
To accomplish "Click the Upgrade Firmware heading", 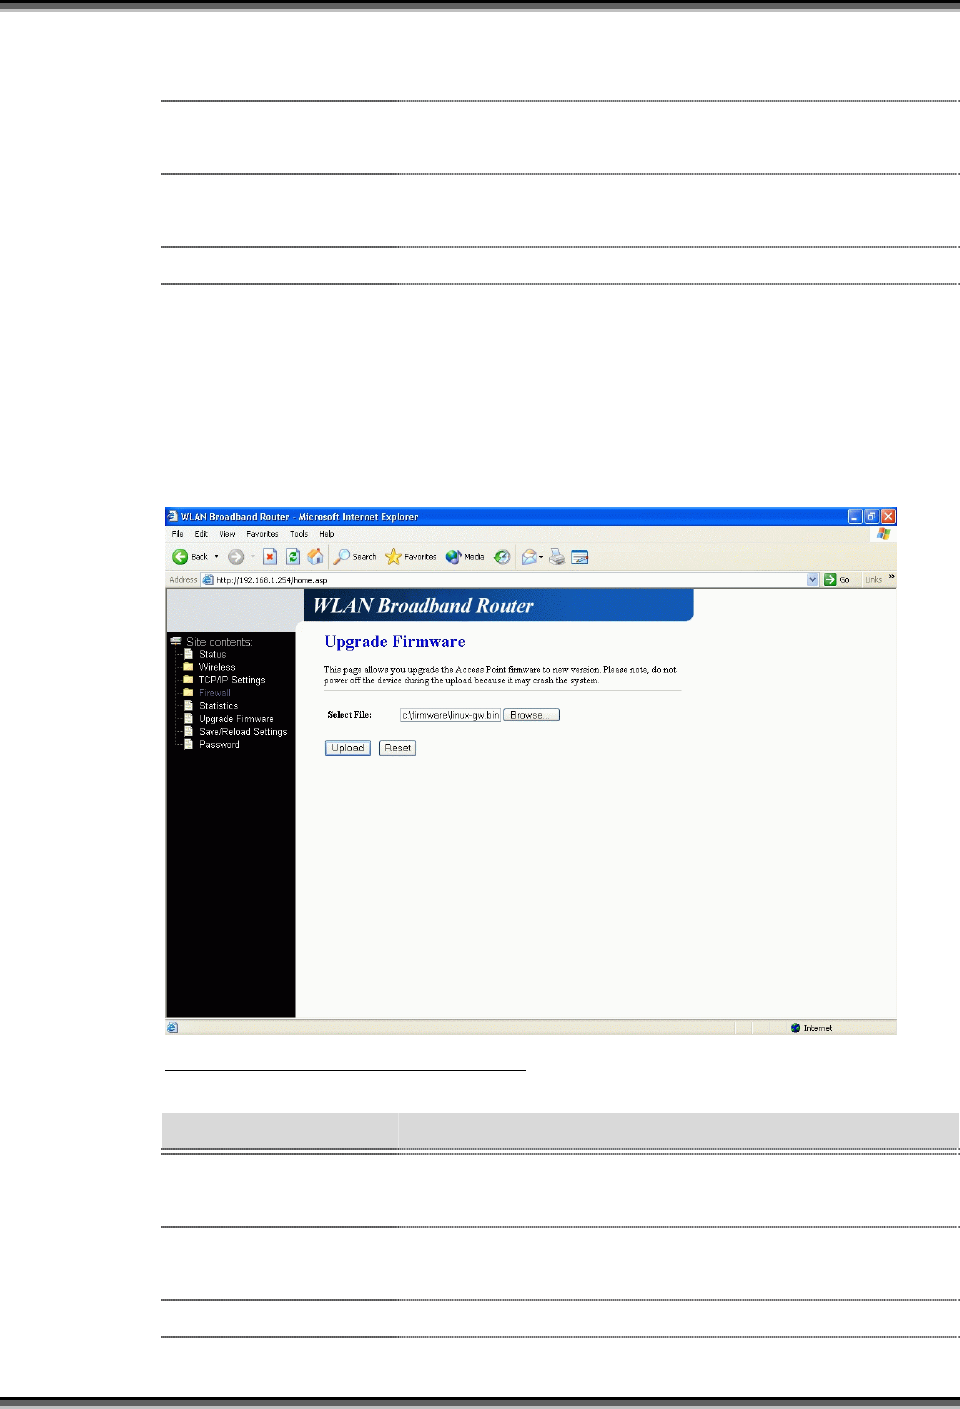I will pos(395,642).
